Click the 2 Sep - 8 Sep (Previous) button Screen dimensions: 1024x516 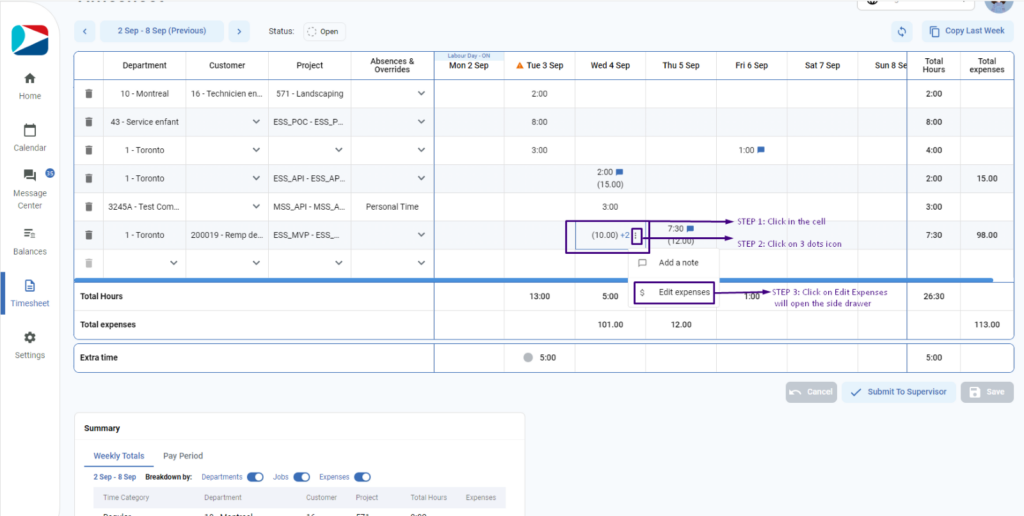[x=162, y=31]
